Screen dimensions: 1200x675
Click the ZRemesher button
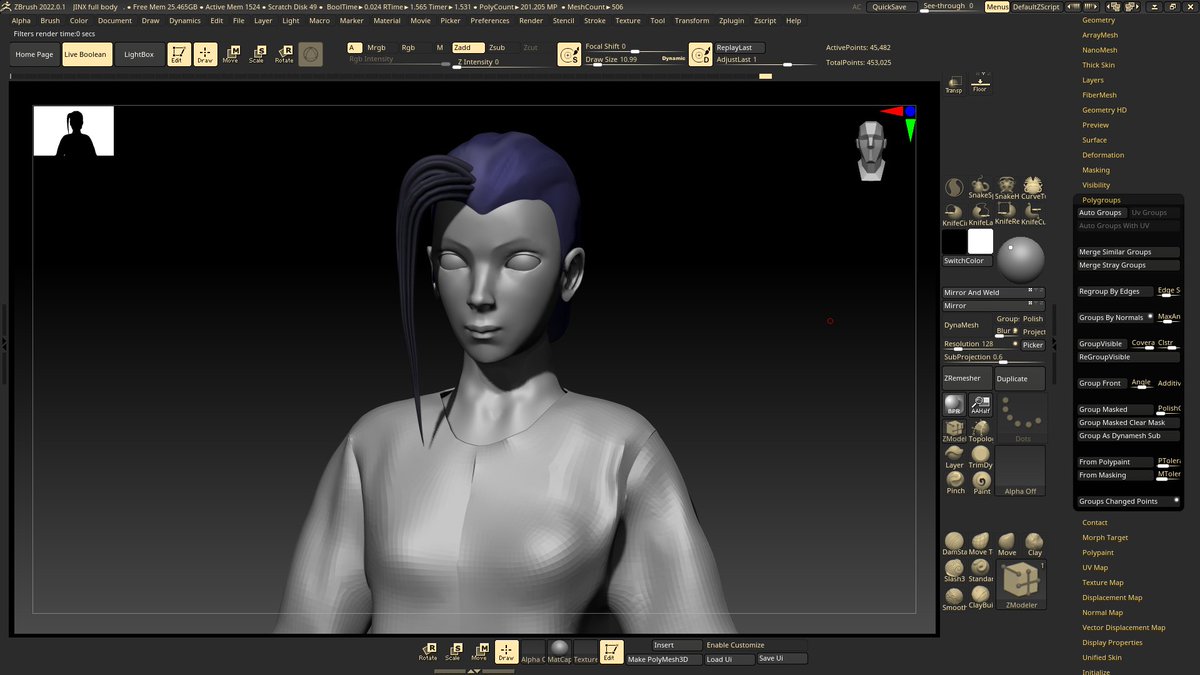point(968,378)
